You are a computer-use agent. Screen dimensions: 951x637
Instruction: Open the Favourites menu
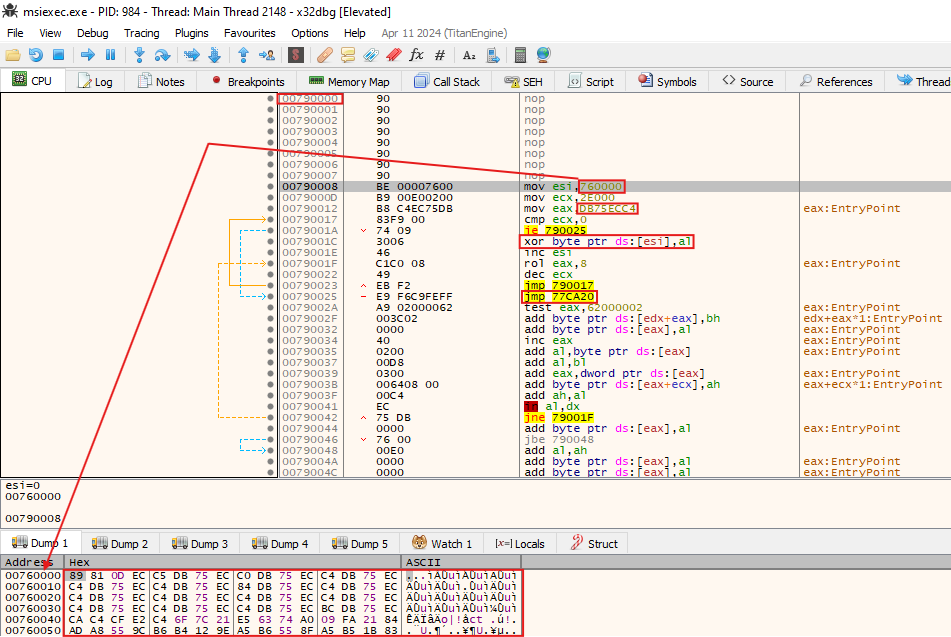249,33
